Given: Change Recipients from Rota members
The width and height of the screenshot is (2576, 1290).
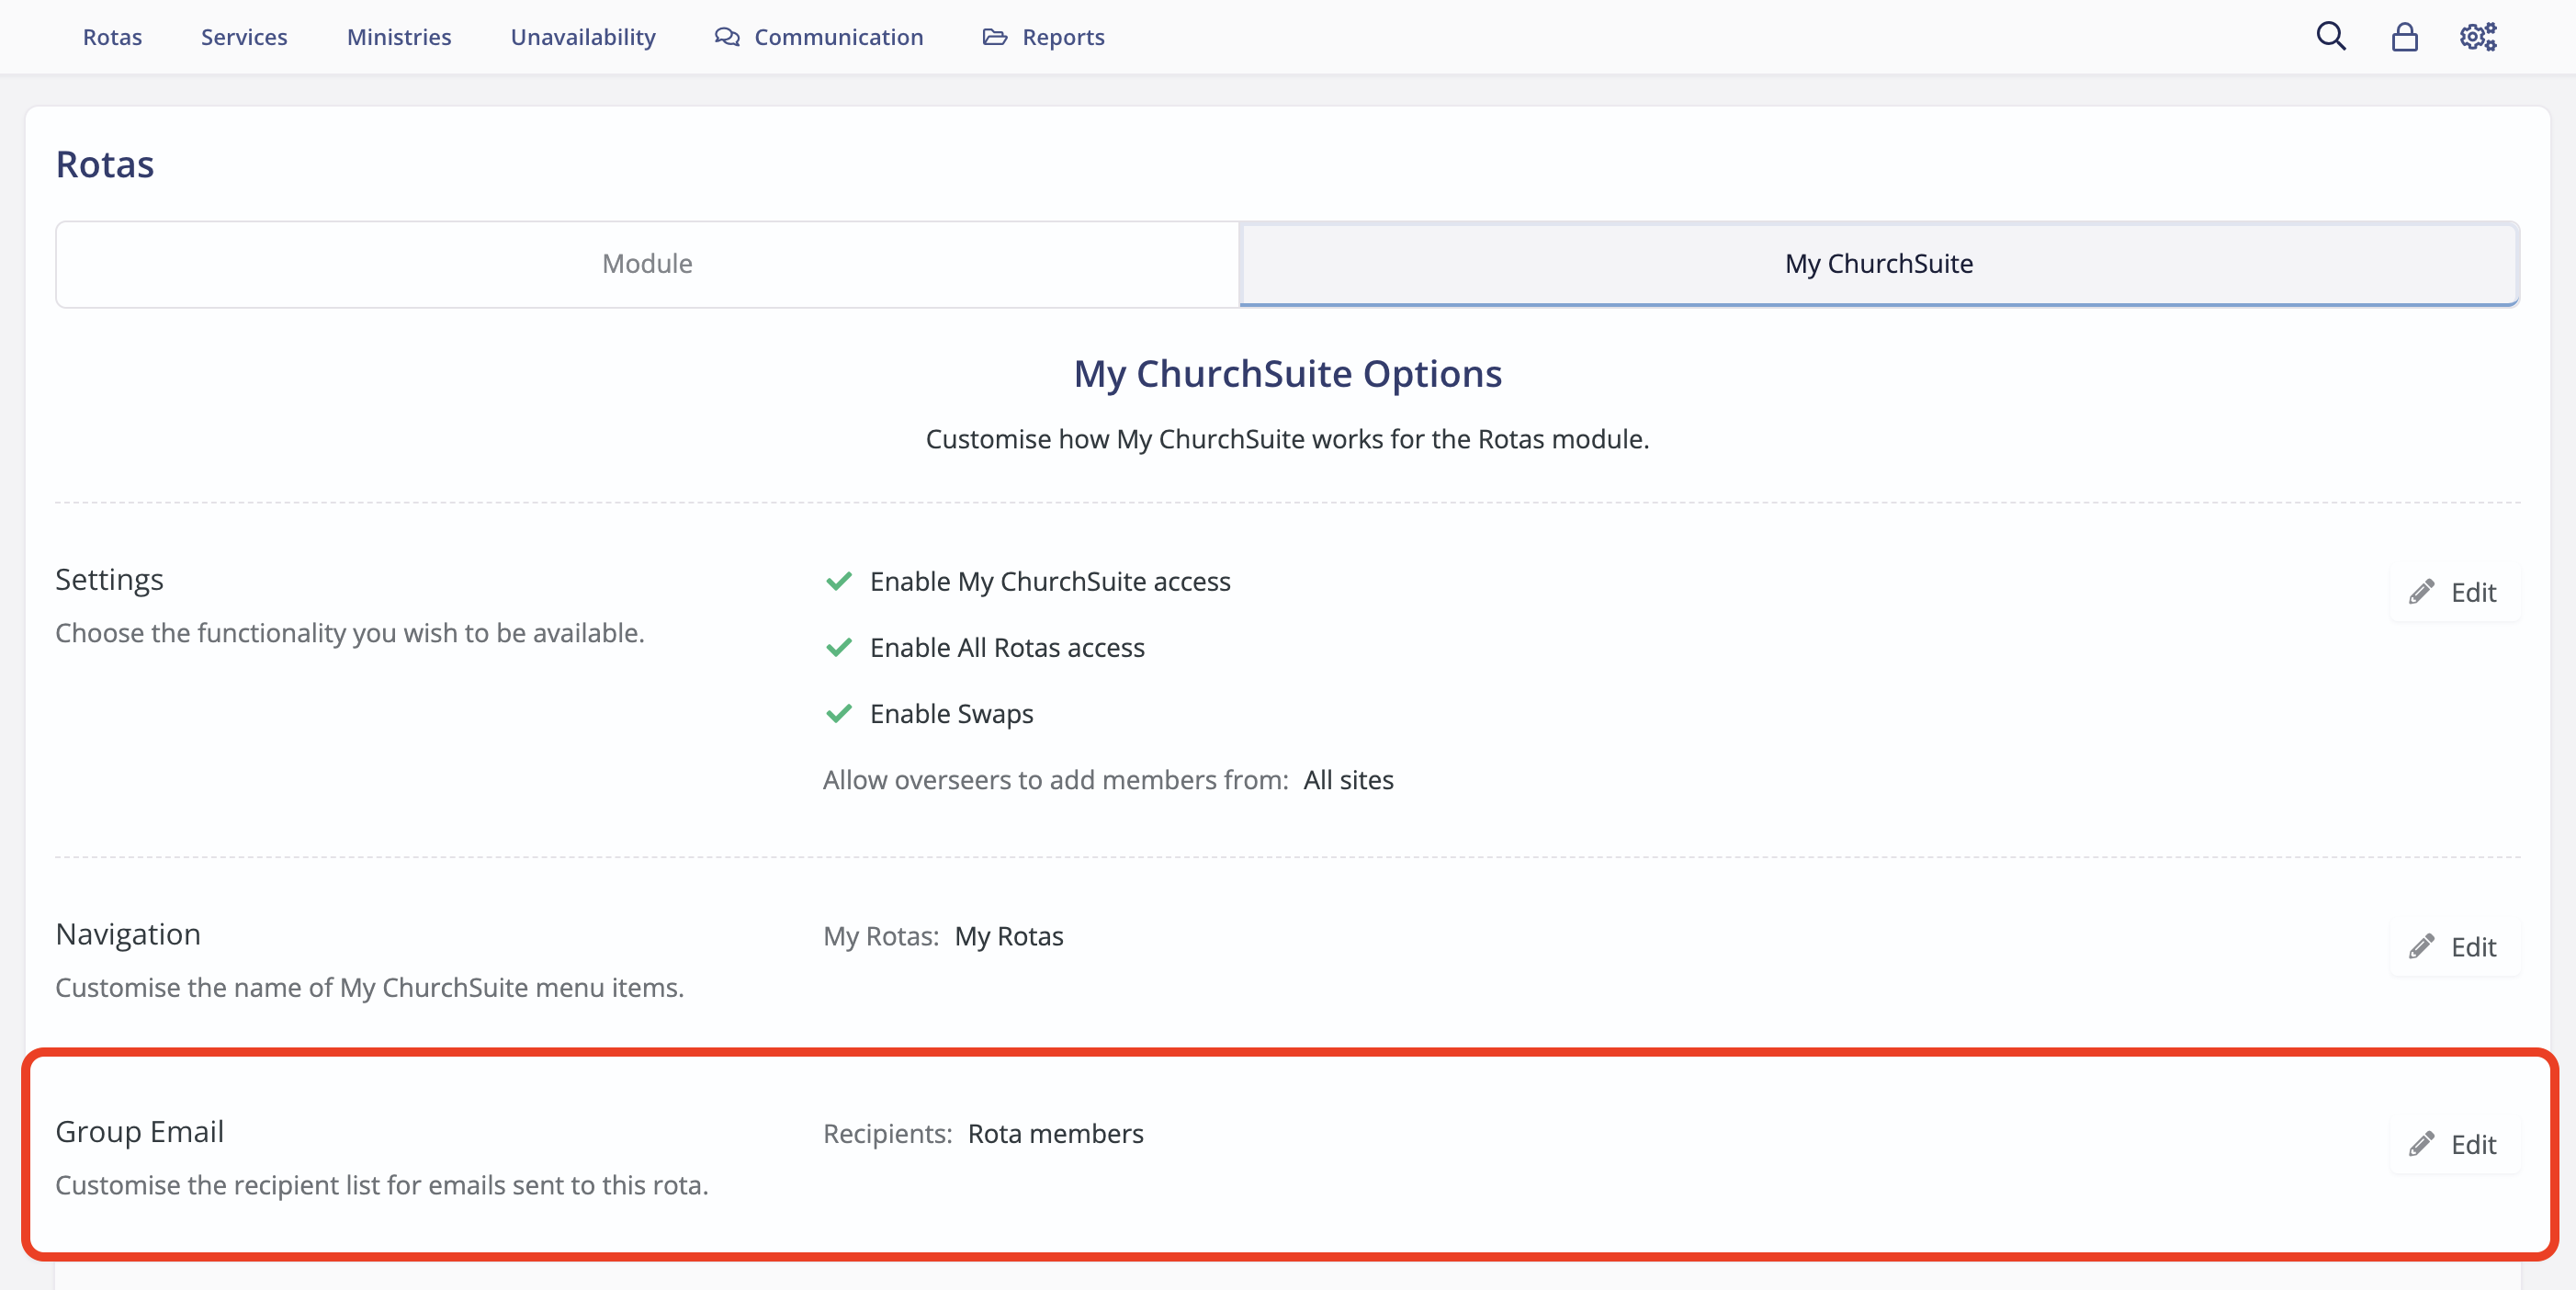Looking at the screenshot, I should 1056,1133.
